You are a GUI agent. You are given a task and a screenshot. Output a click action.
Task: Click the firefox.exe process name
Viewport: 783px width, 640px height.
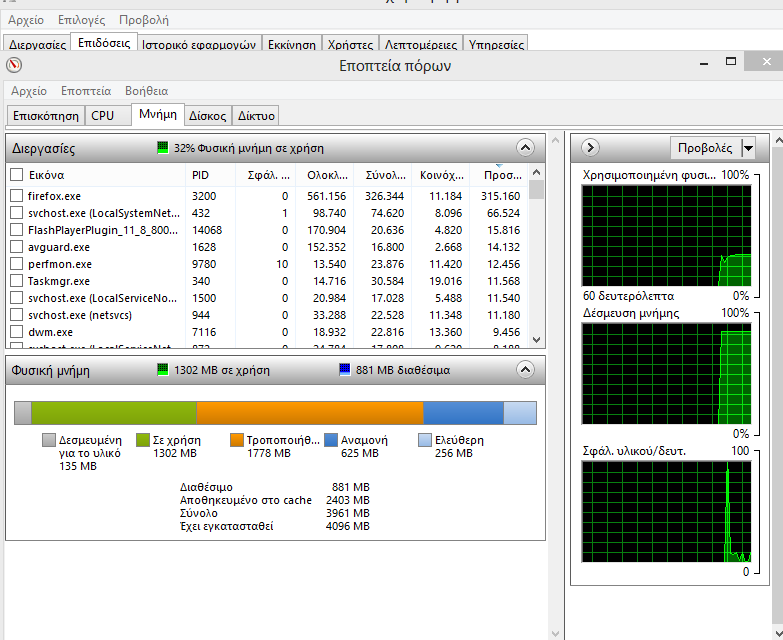[x=54, y=196]
